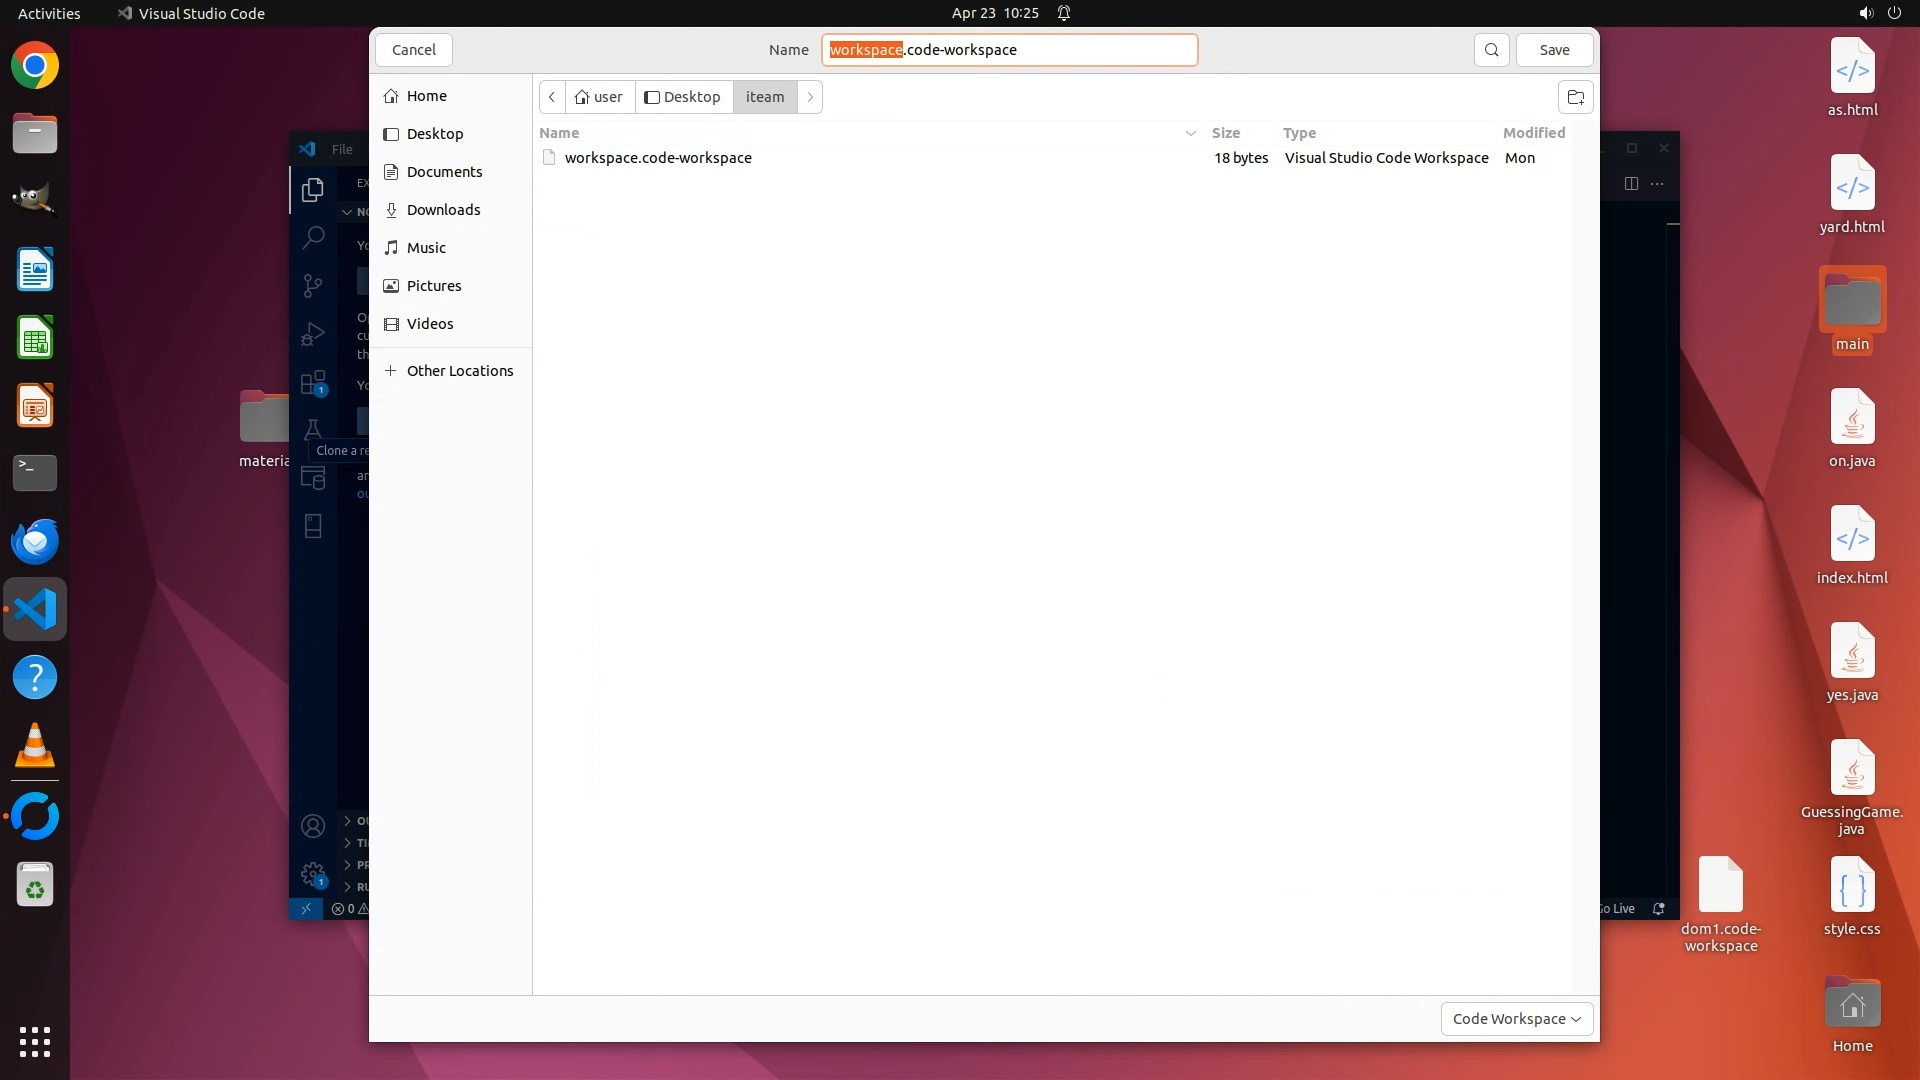Open the Run and Debug icon
Viewport: 1920px width, 1080px height.
point(313,334)
